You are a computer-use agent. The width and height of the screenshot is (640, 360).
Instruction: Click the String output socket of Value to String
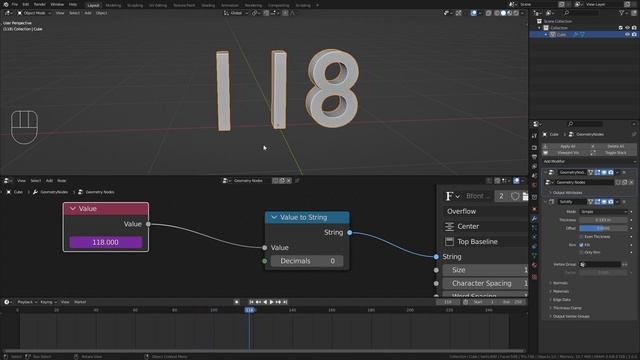click(x=350, y=232)
